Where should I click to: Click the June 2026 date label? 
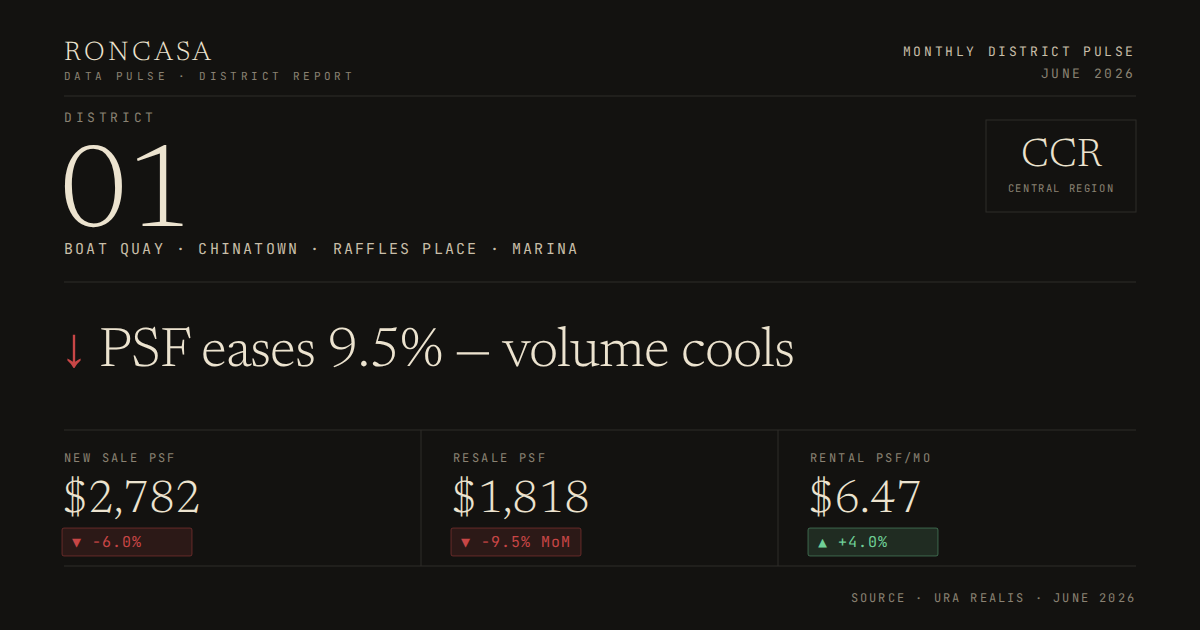[x=1088, y=74]
